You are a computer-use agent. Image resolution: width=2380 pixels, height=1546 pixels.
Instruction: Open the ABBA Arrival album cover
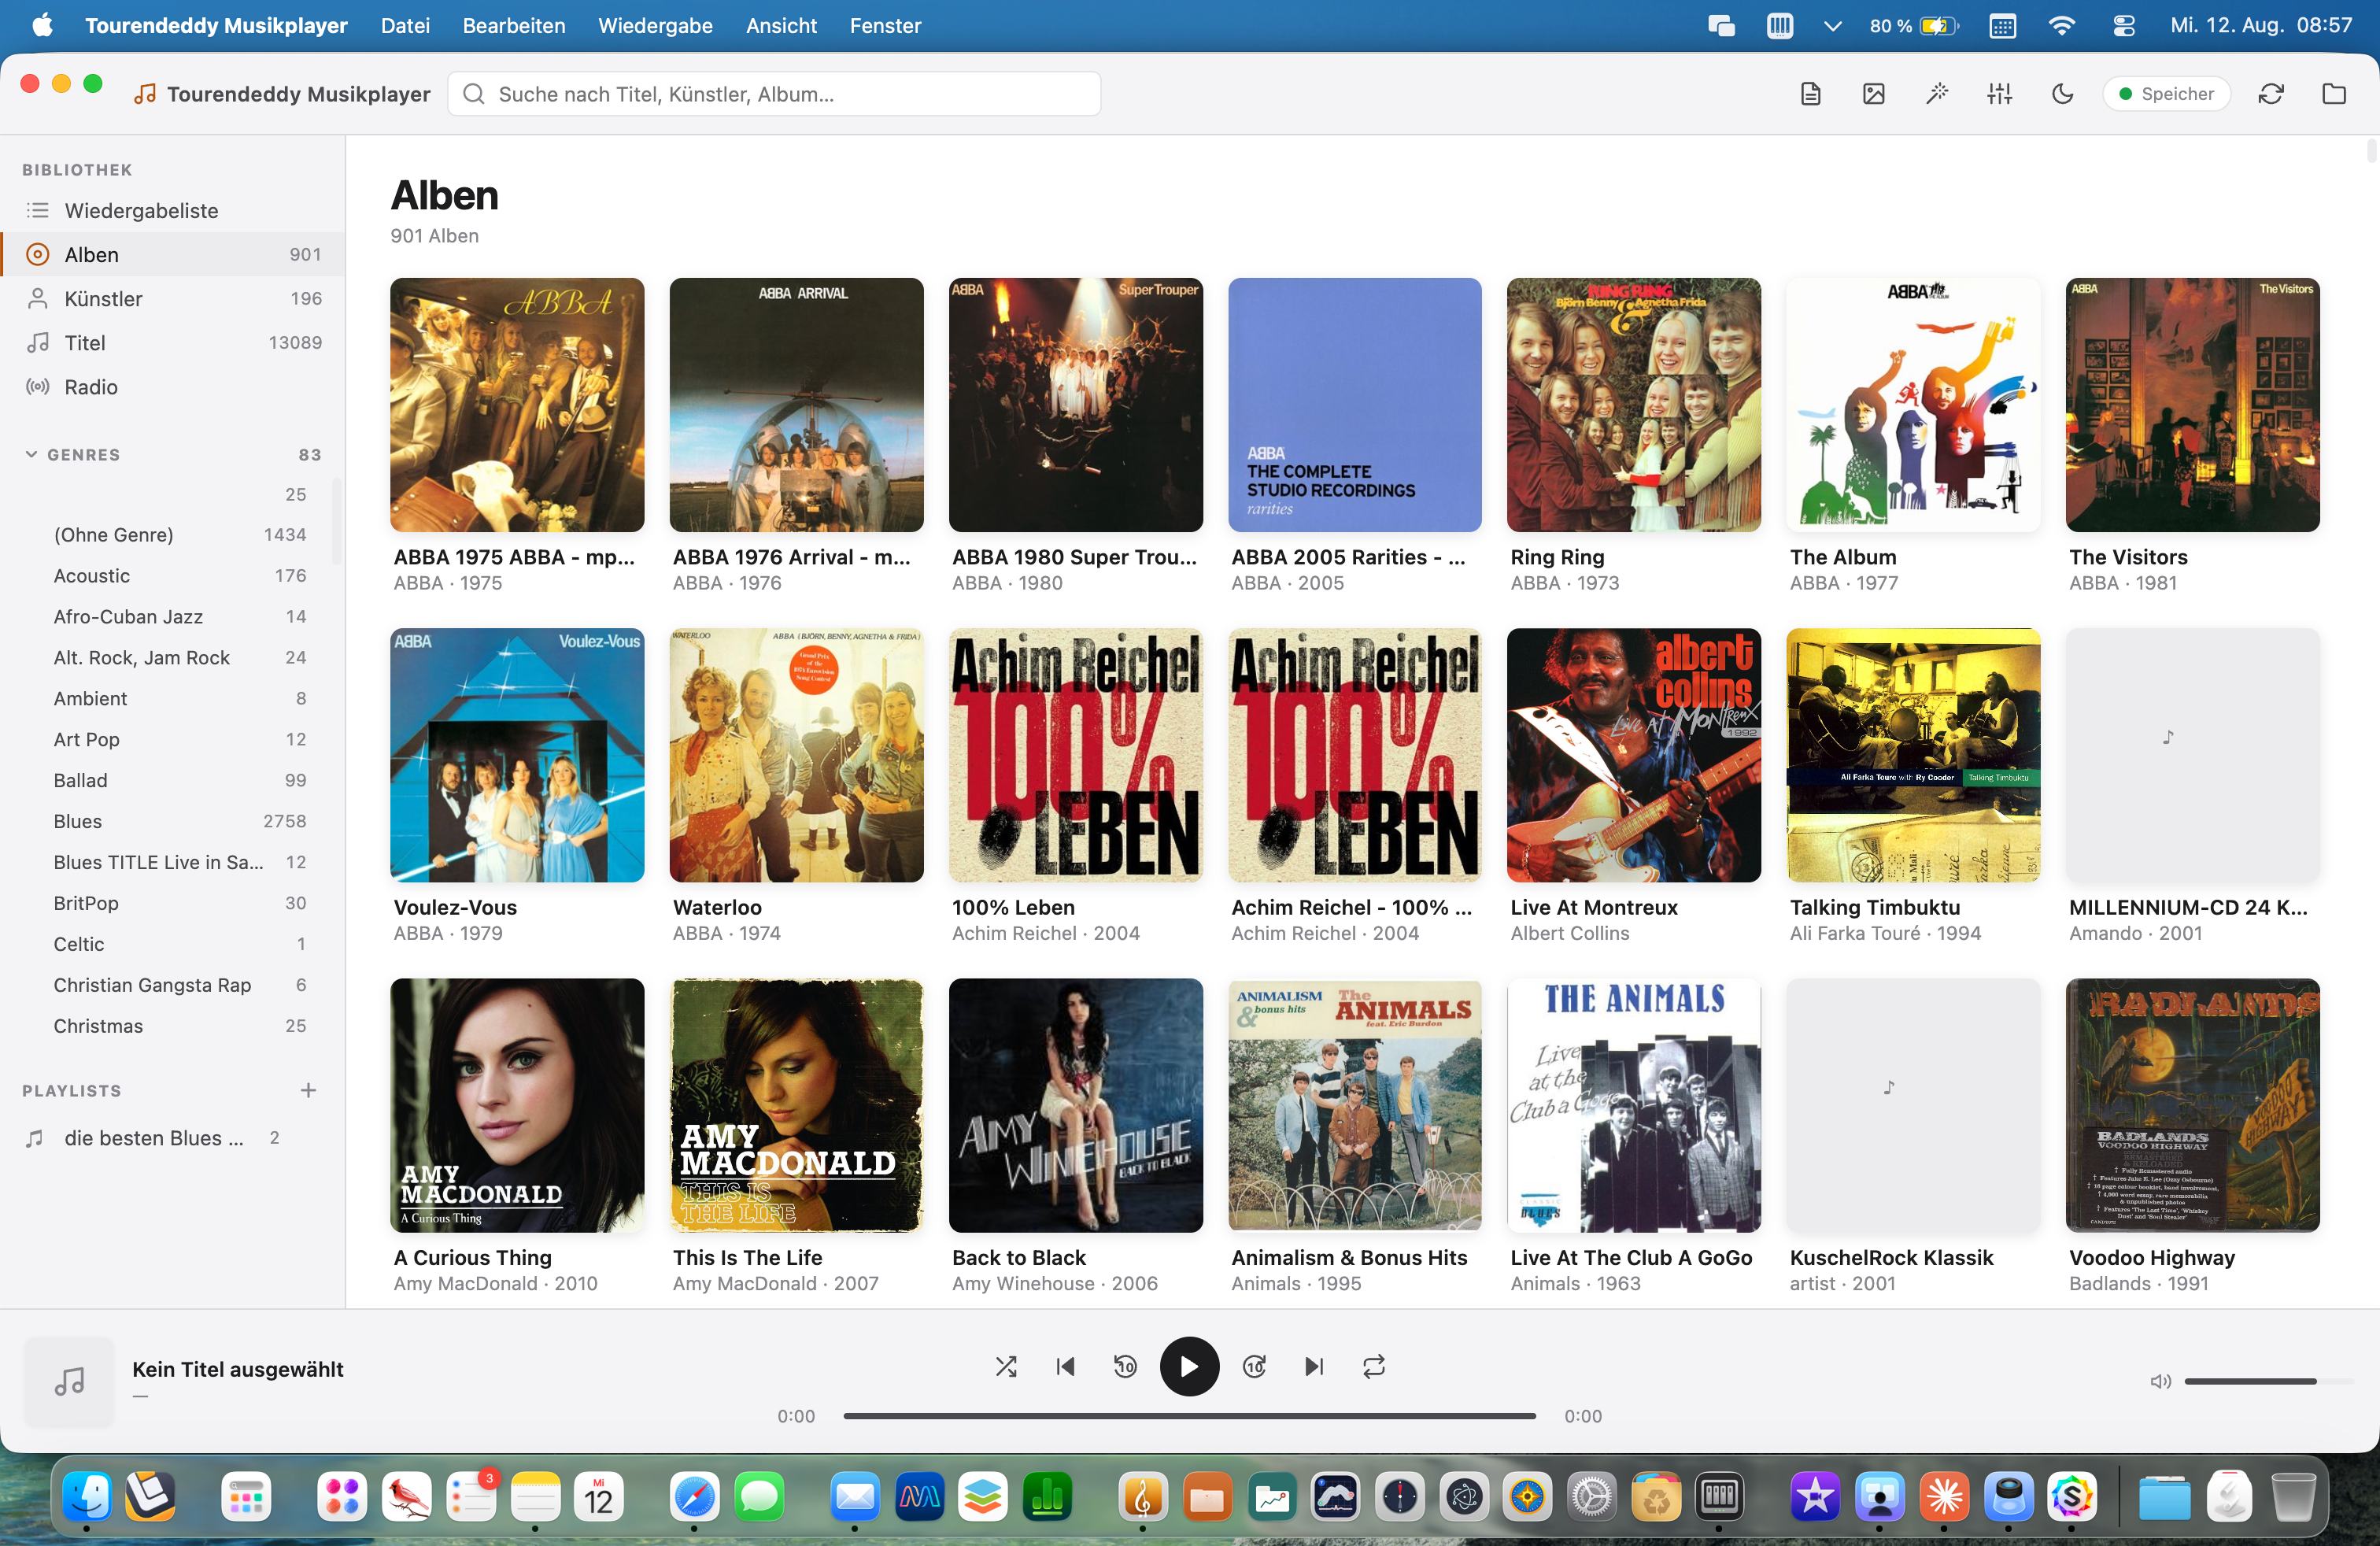click(x=796, y=405)
